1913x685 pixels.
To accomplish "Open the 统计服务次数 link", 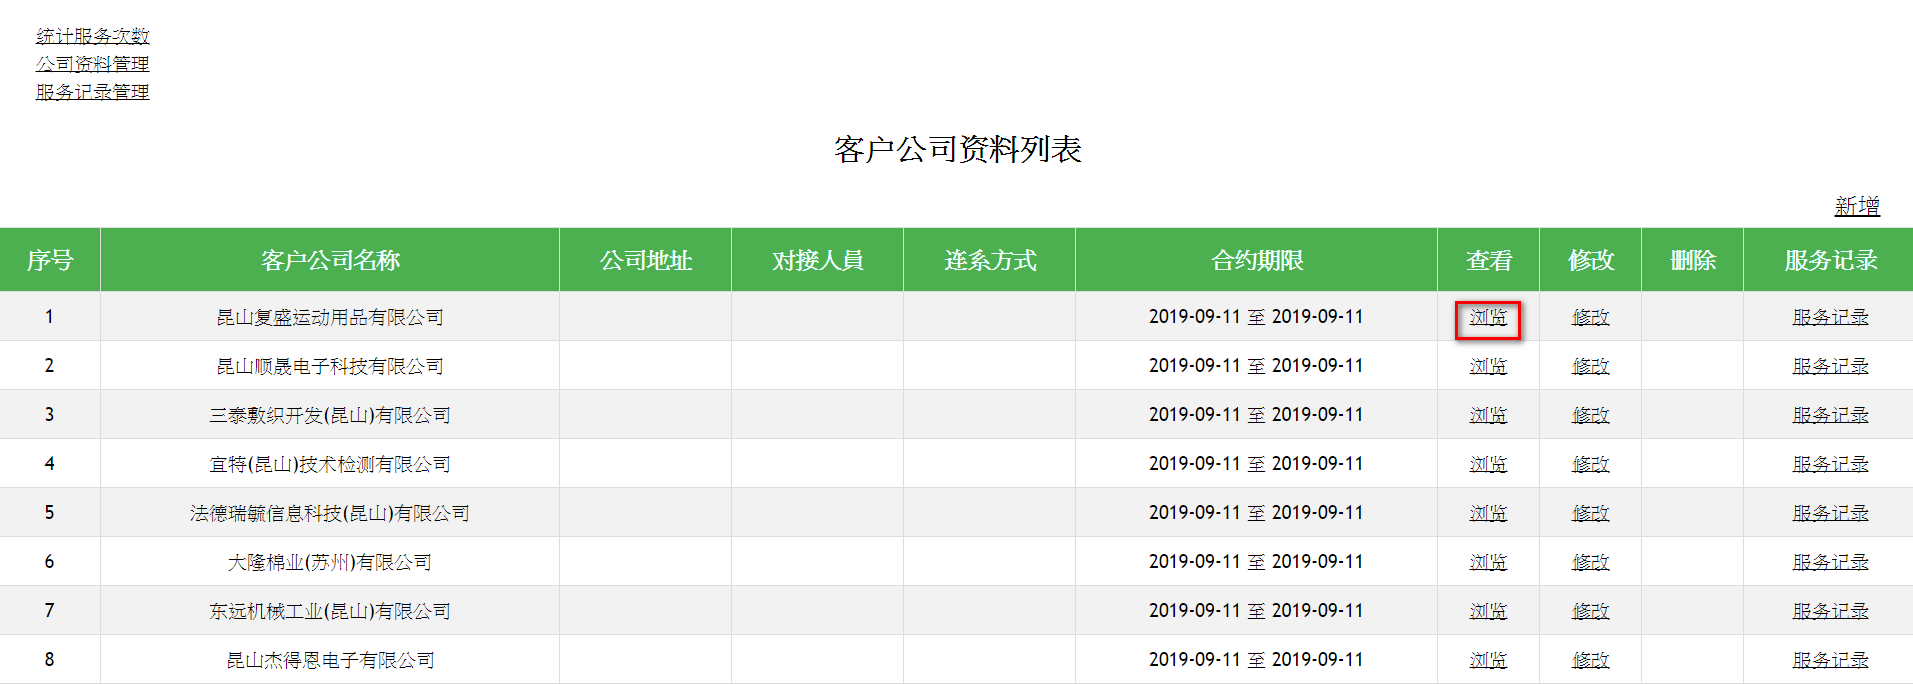I will [x=92, y=36].
